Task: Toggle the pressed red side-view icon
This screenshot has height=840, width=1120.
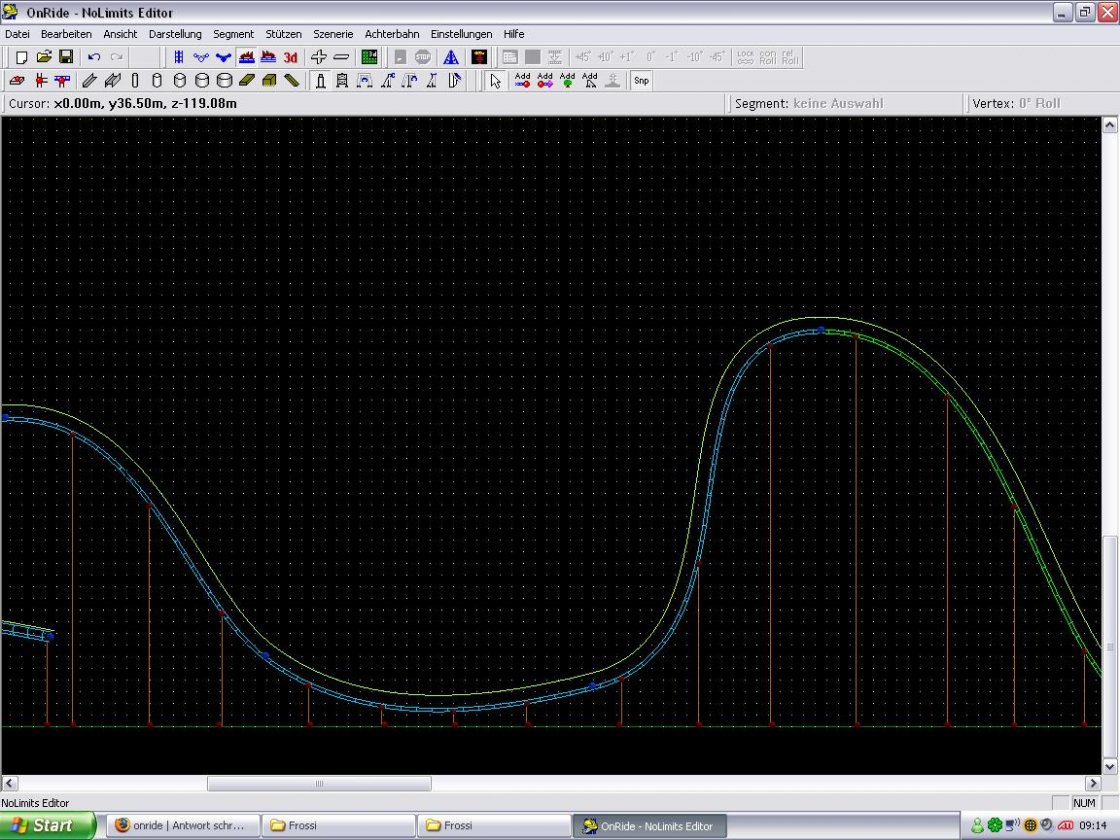Action: (x=246, y=57)
